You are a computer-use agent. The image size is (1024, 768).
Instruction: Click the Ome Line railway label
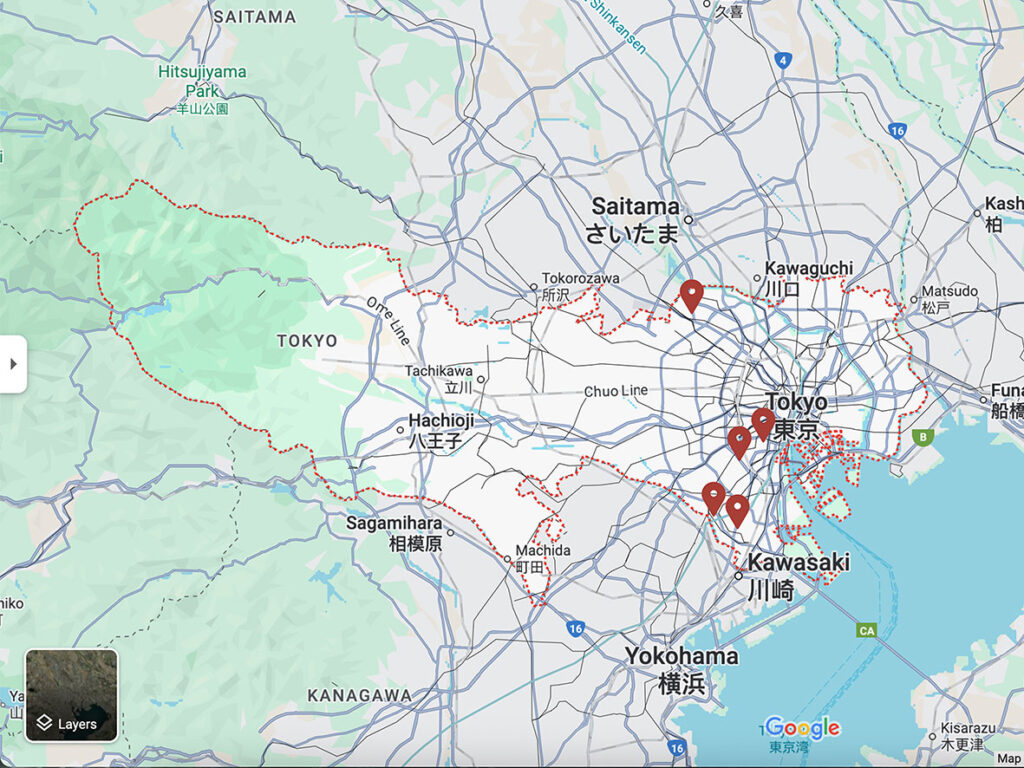tap(389, 320)
